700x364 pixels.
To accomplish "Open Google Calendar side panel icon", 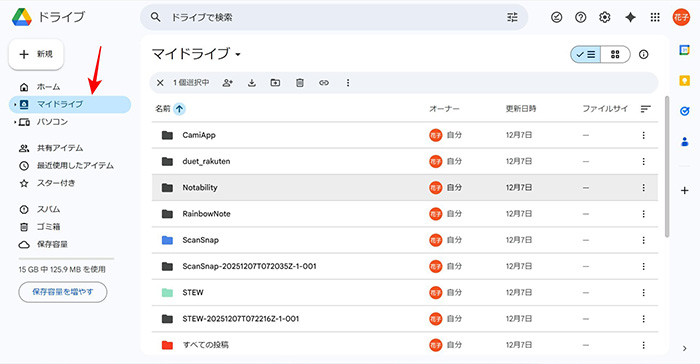I will point(684,50).
